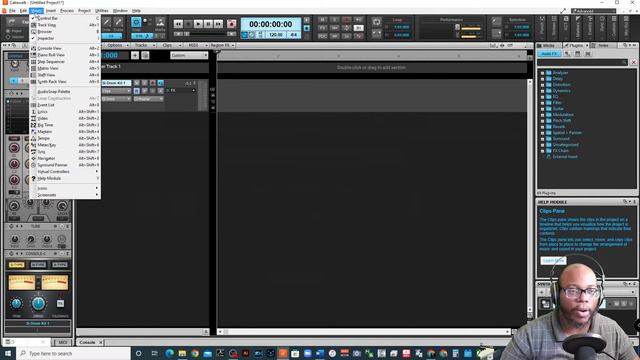Expand the Delay plugin folder
This screenshot has height=360, width=640.
(542, 79)
